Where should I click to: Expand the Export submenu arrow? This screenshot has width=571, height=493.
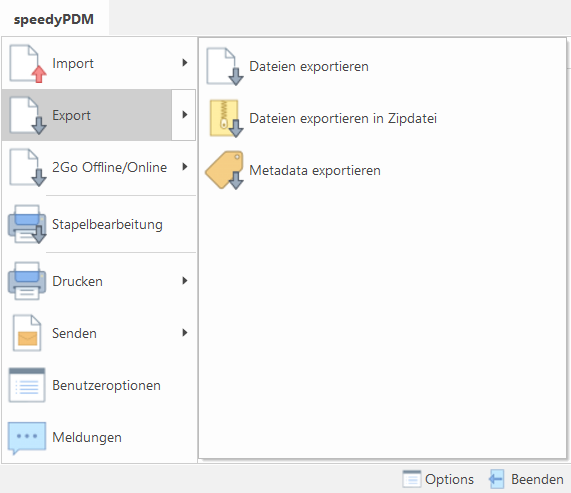(x=185, y=115)
